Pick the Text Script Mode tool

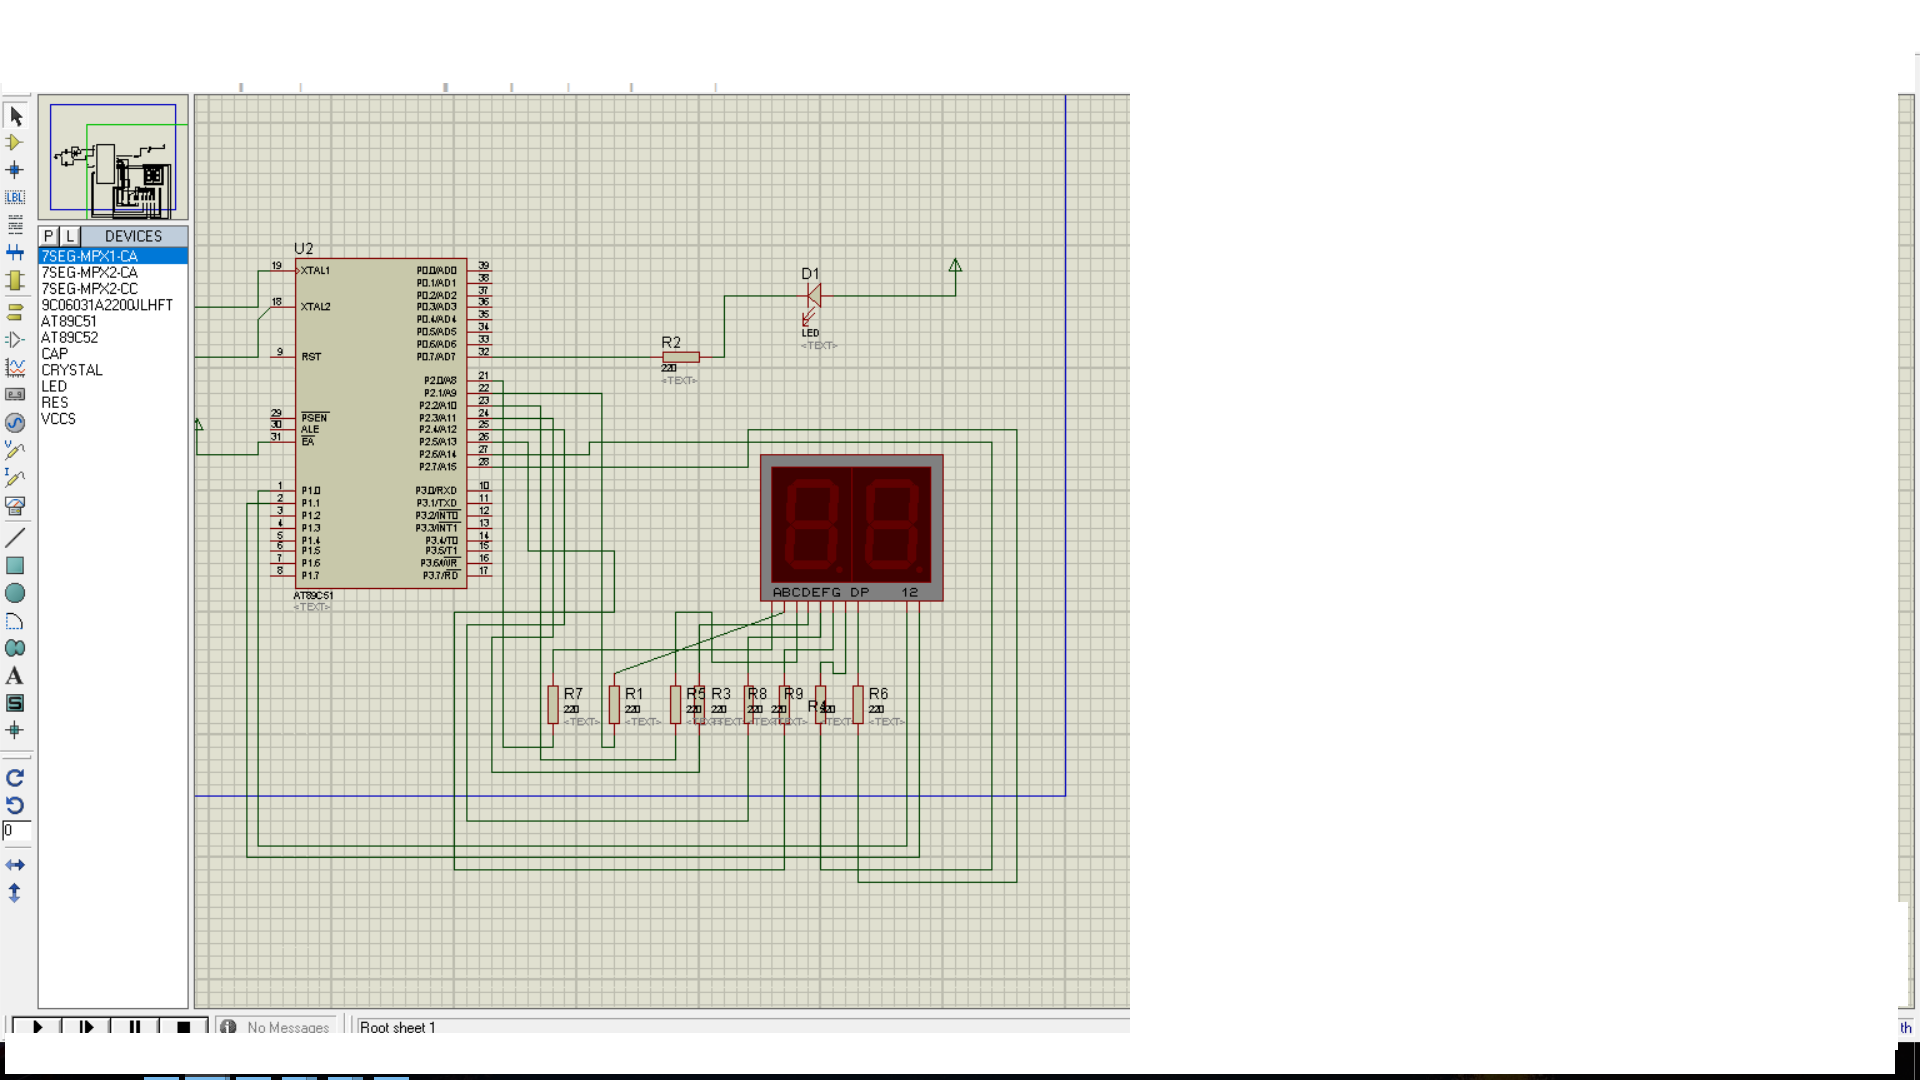[15, 224]
